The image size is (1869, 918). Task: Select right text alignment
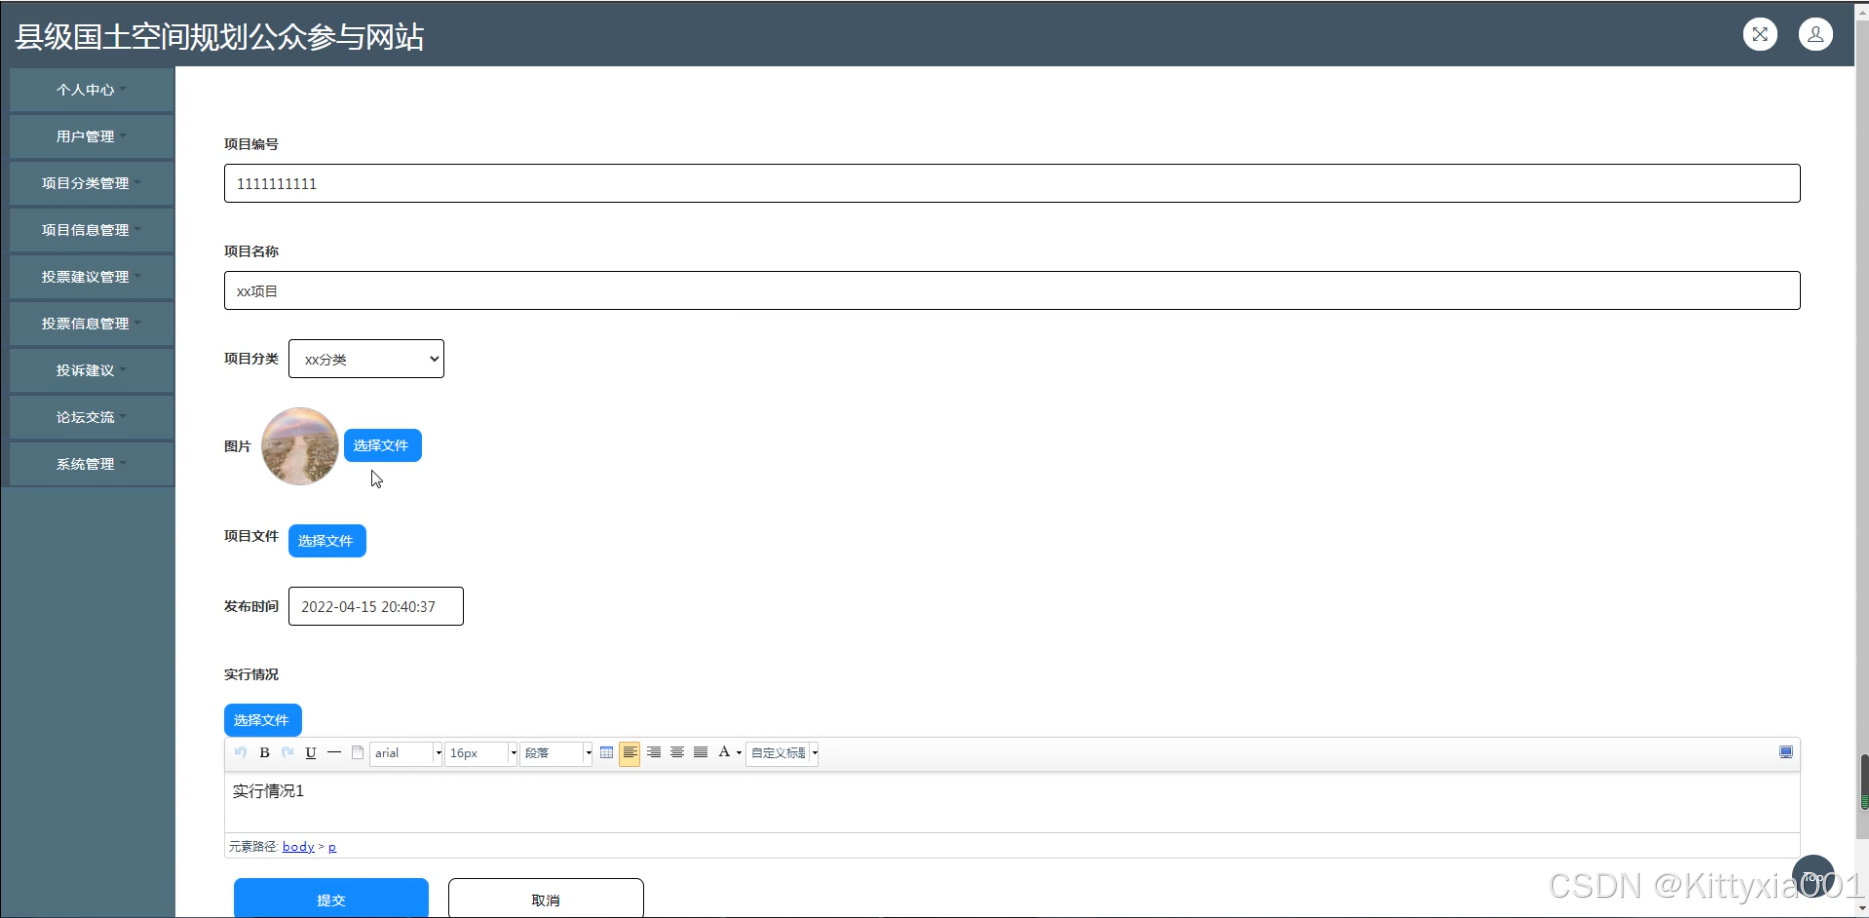pos(653,753)
